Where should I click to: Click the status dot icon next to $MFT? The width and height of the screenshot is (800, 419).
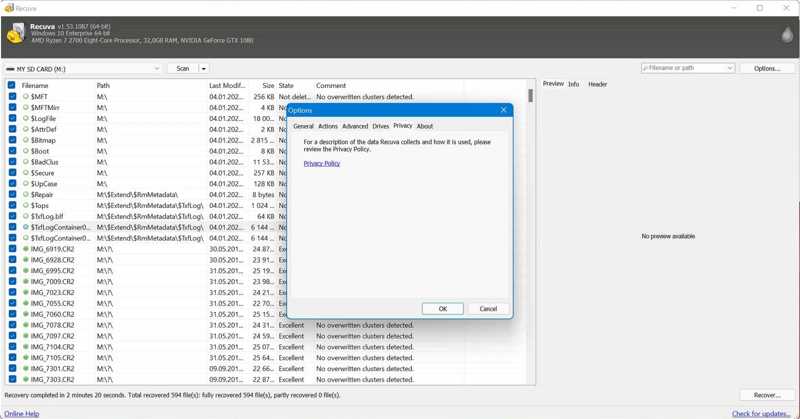click(26, 96)
